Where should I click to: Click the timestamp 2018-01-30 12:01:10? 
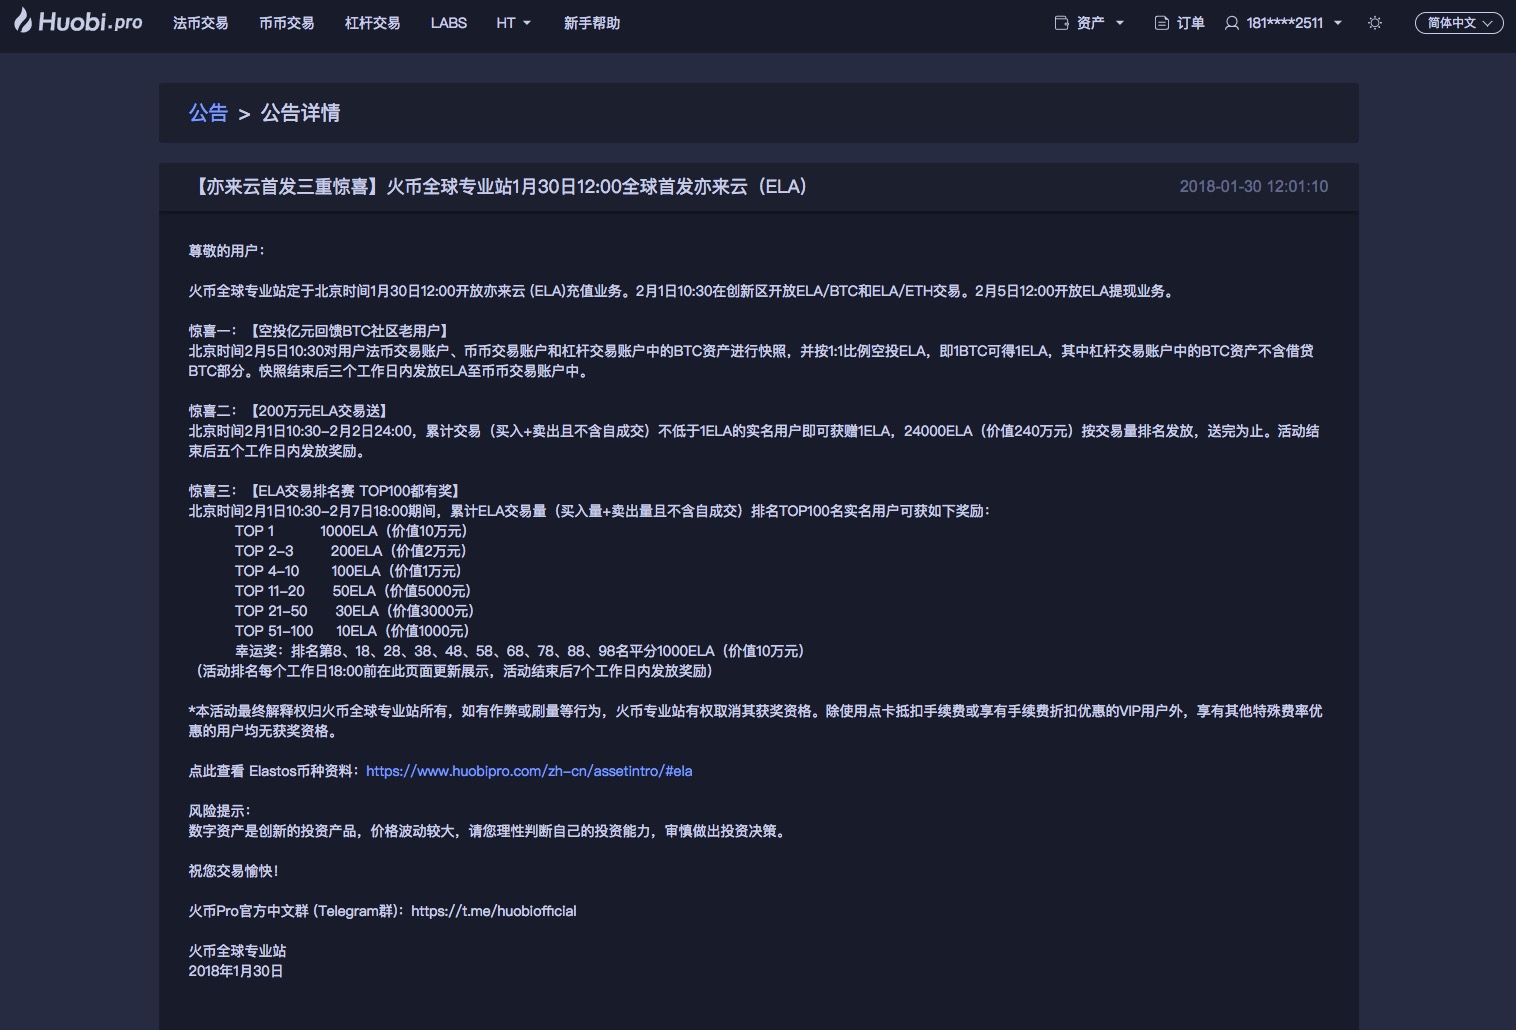1254,187
